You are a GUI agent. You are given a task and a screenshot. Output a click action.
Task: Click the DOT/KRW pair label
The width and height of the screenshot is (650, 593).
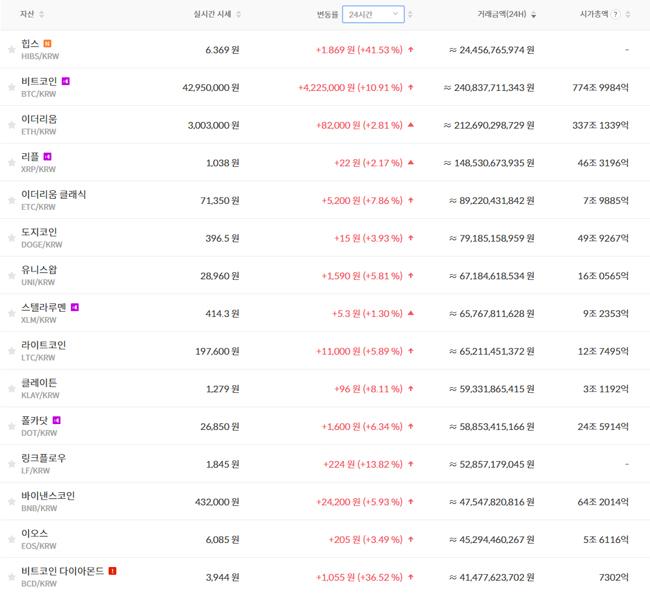click(39, 433)
